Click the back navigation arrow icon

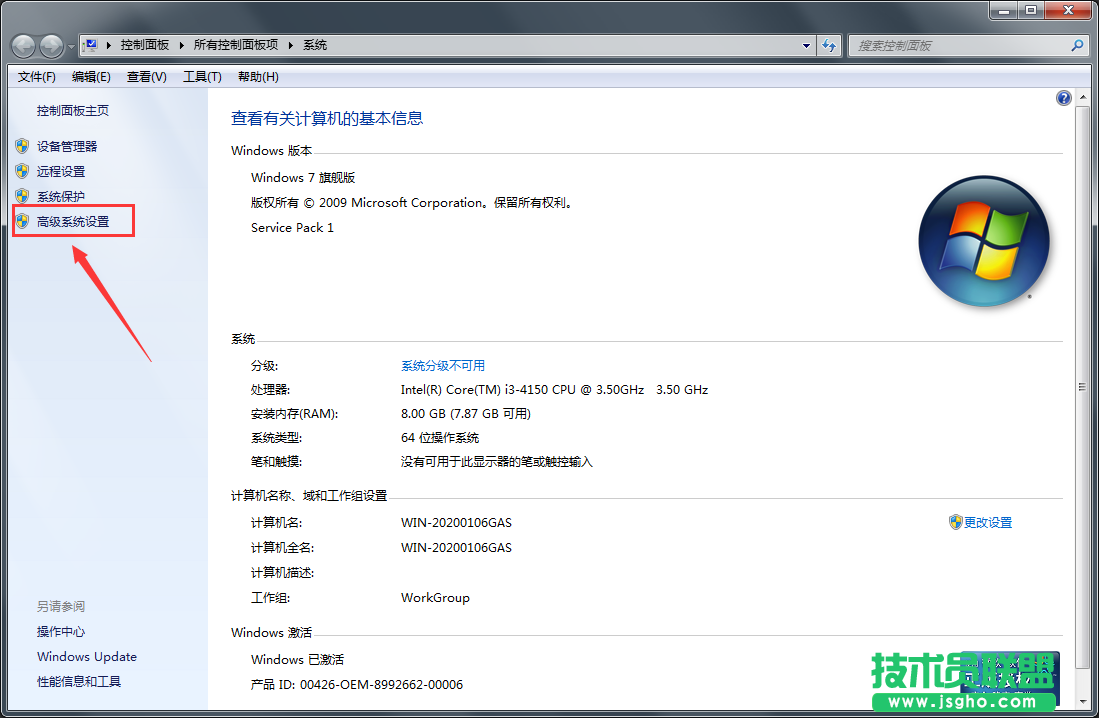[x=22, y=45]
